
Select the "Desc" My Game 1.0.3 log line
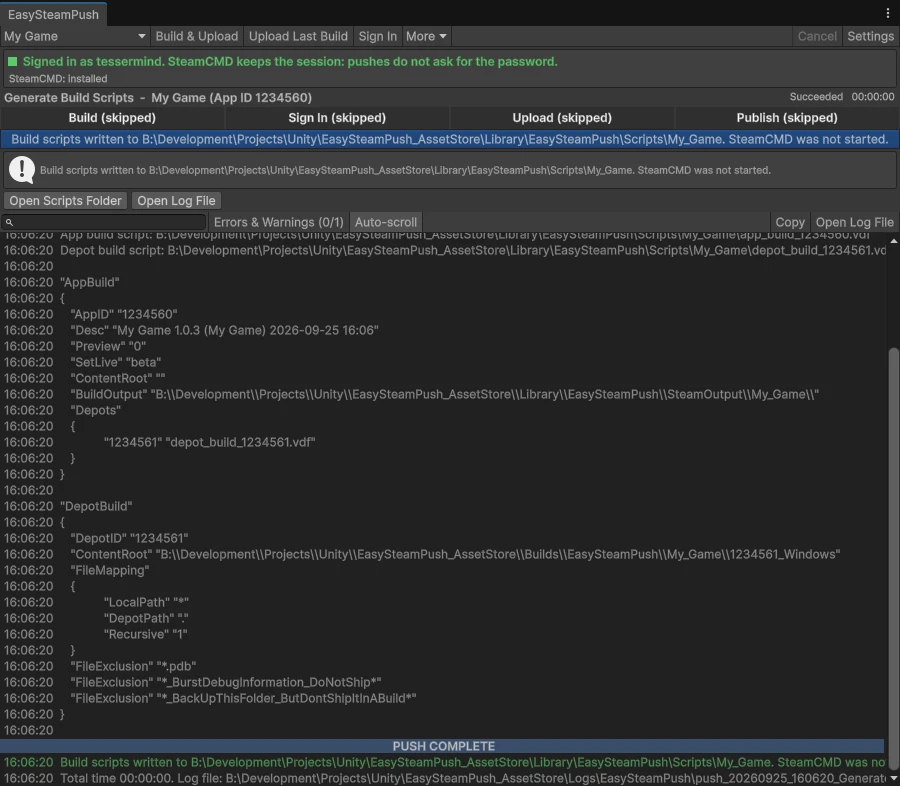tap(443, 331)
